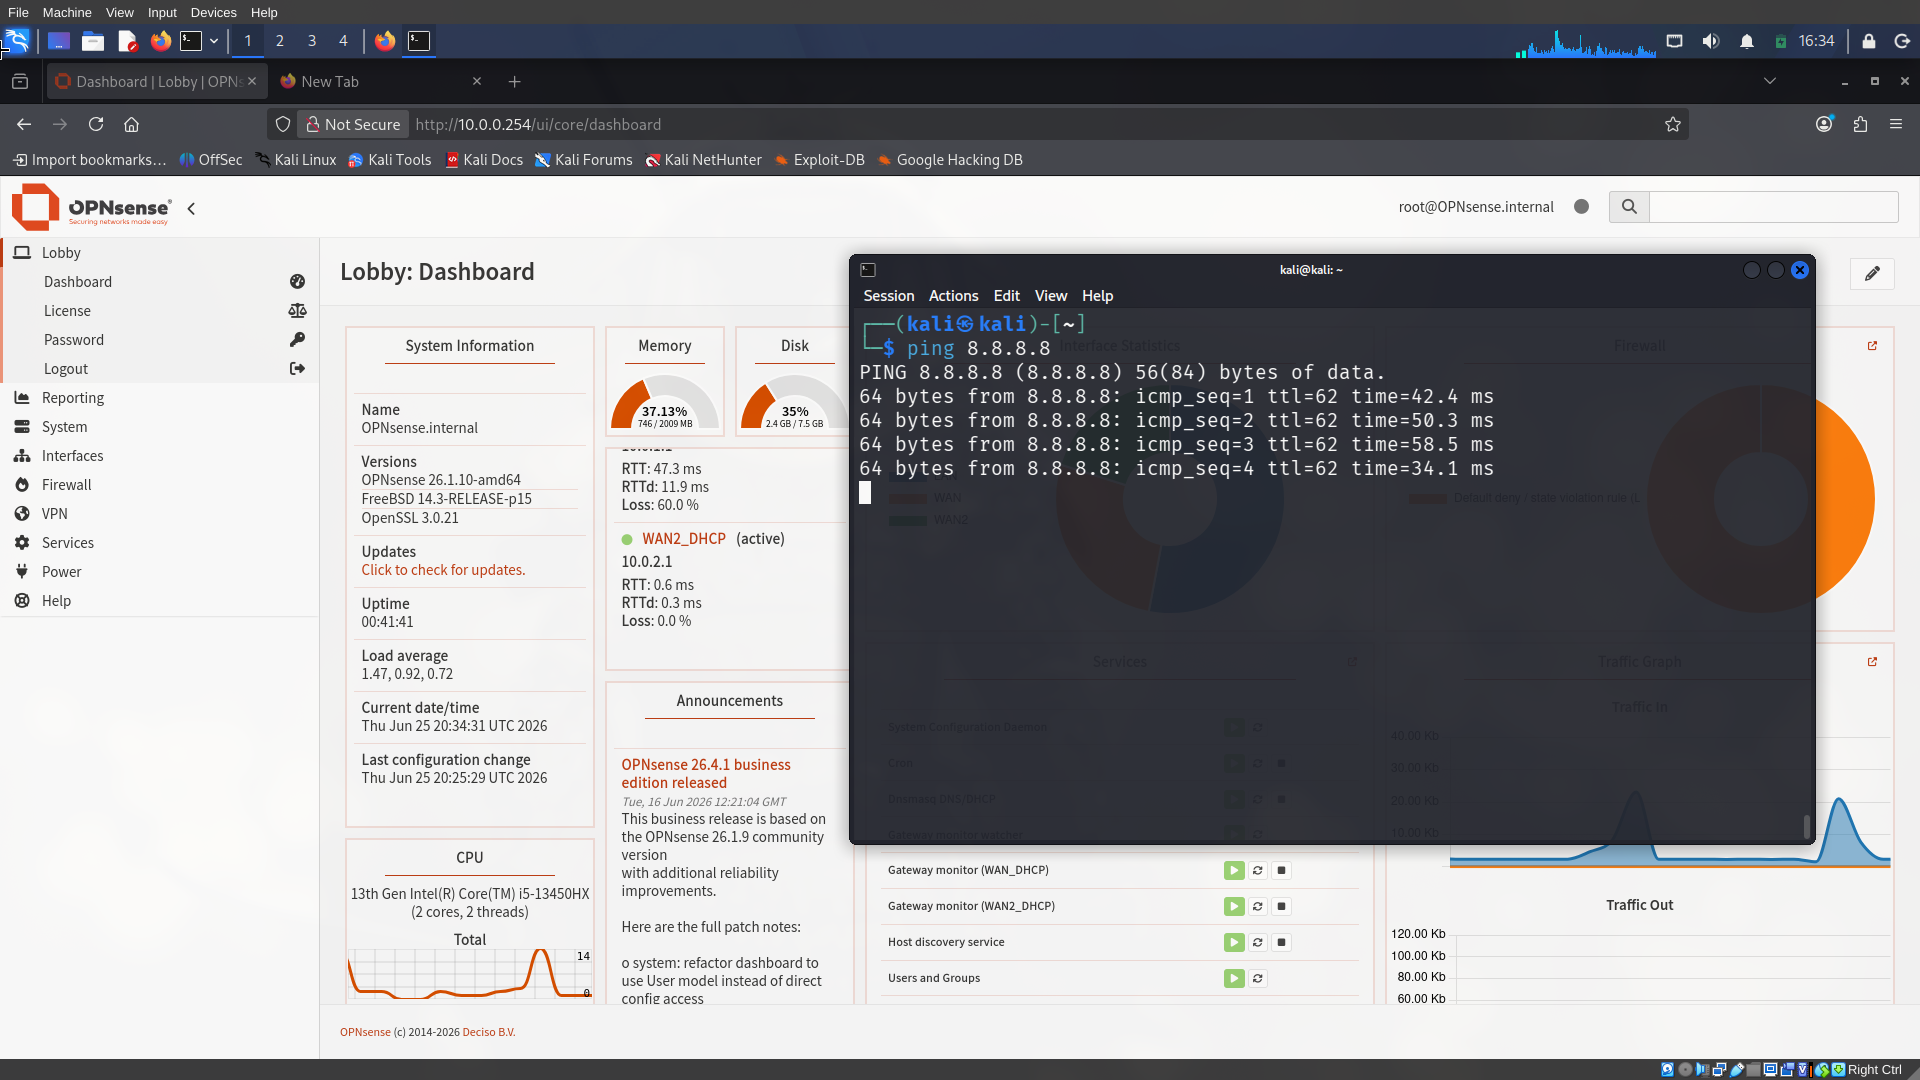Open terminal Help menu
Screen dimensions: 1920x1080
(1097, 296)
